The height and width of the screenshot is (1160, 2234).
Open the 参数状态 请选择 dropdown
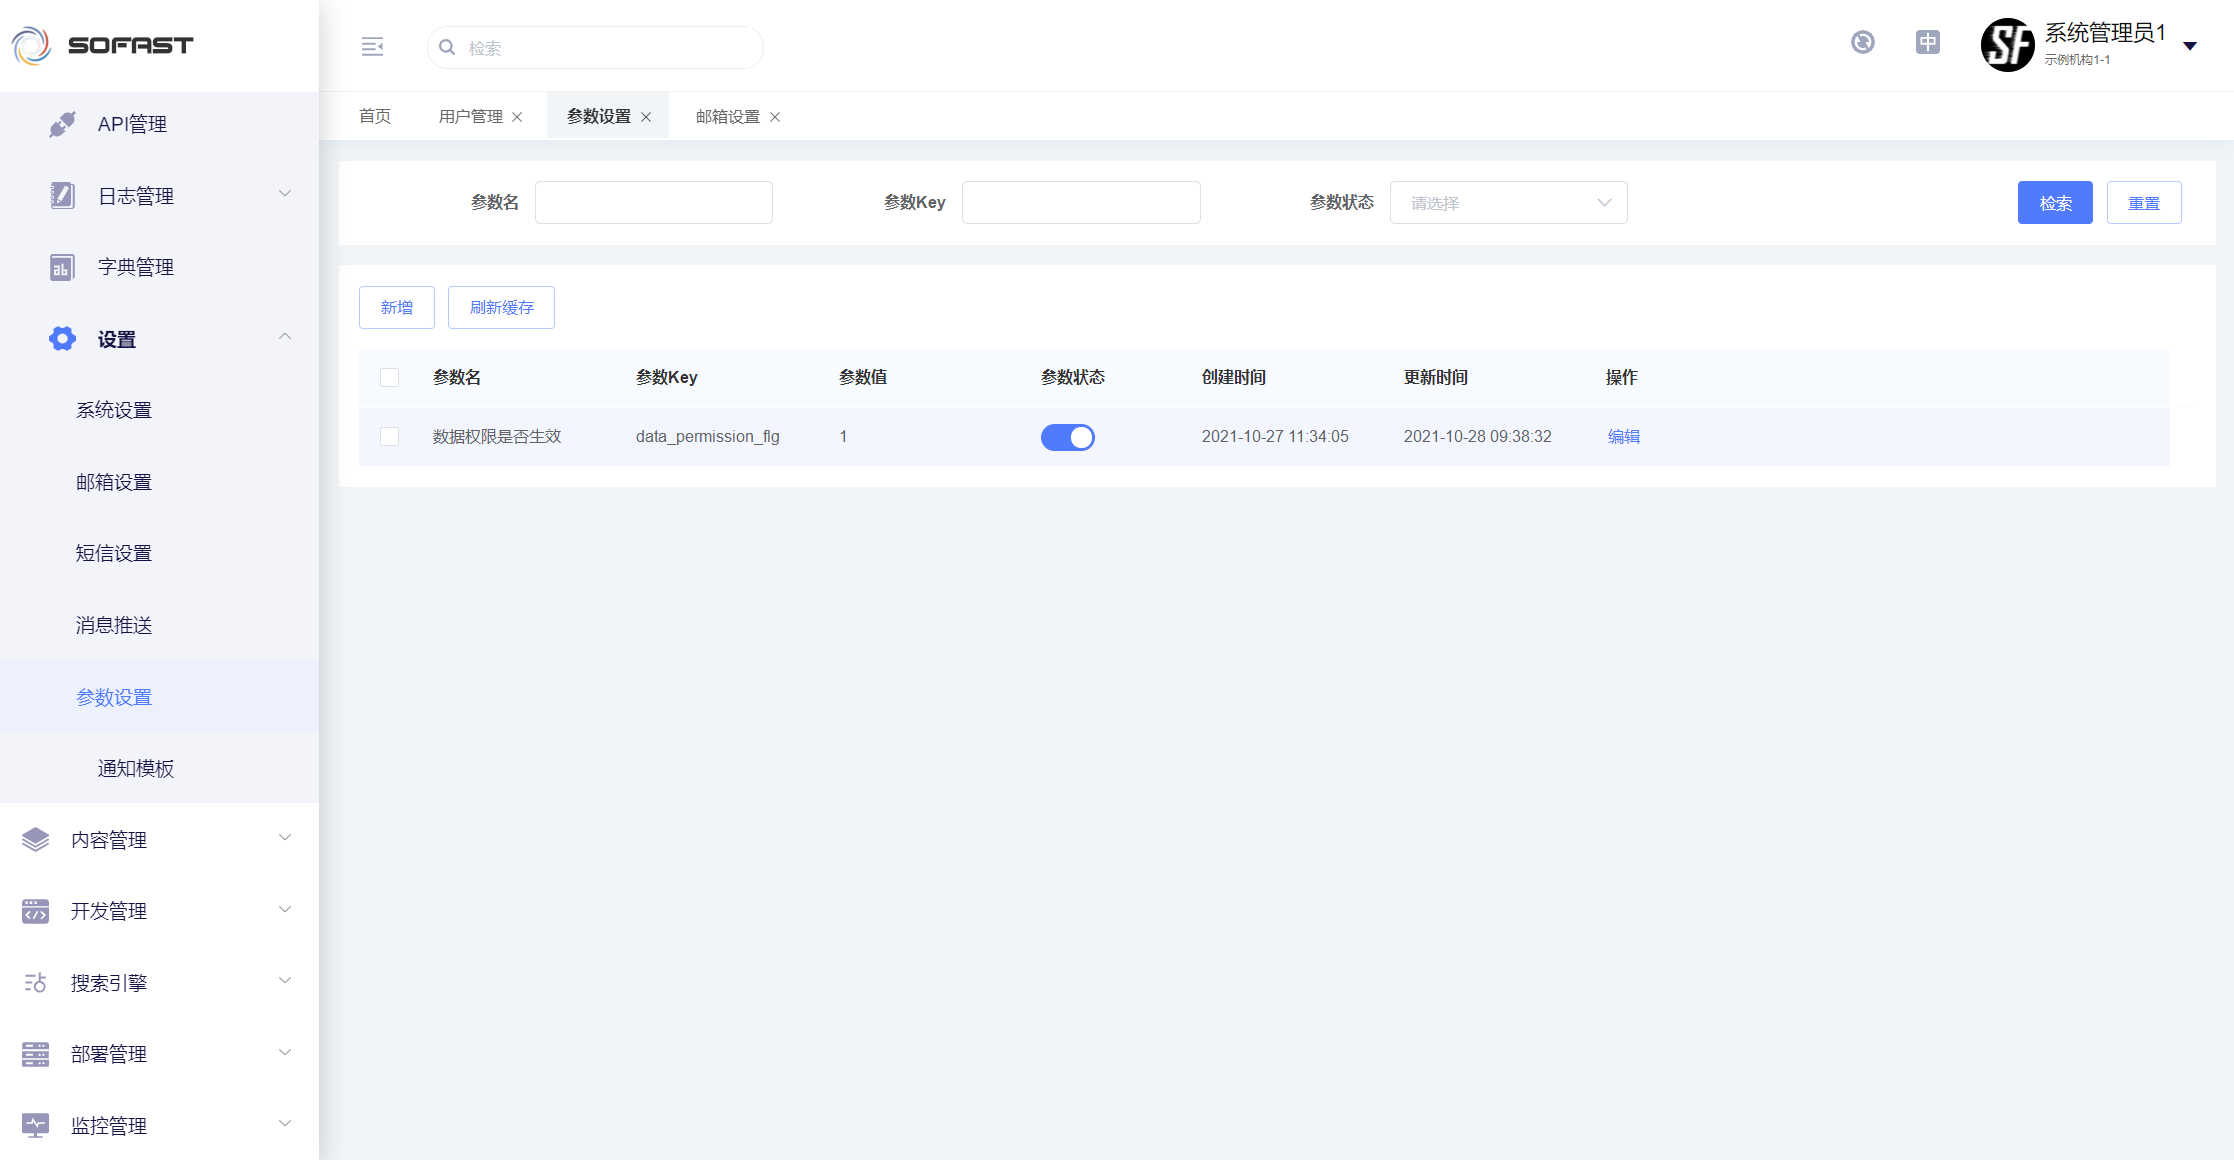pyautogui.click(x=1508, y=203)
